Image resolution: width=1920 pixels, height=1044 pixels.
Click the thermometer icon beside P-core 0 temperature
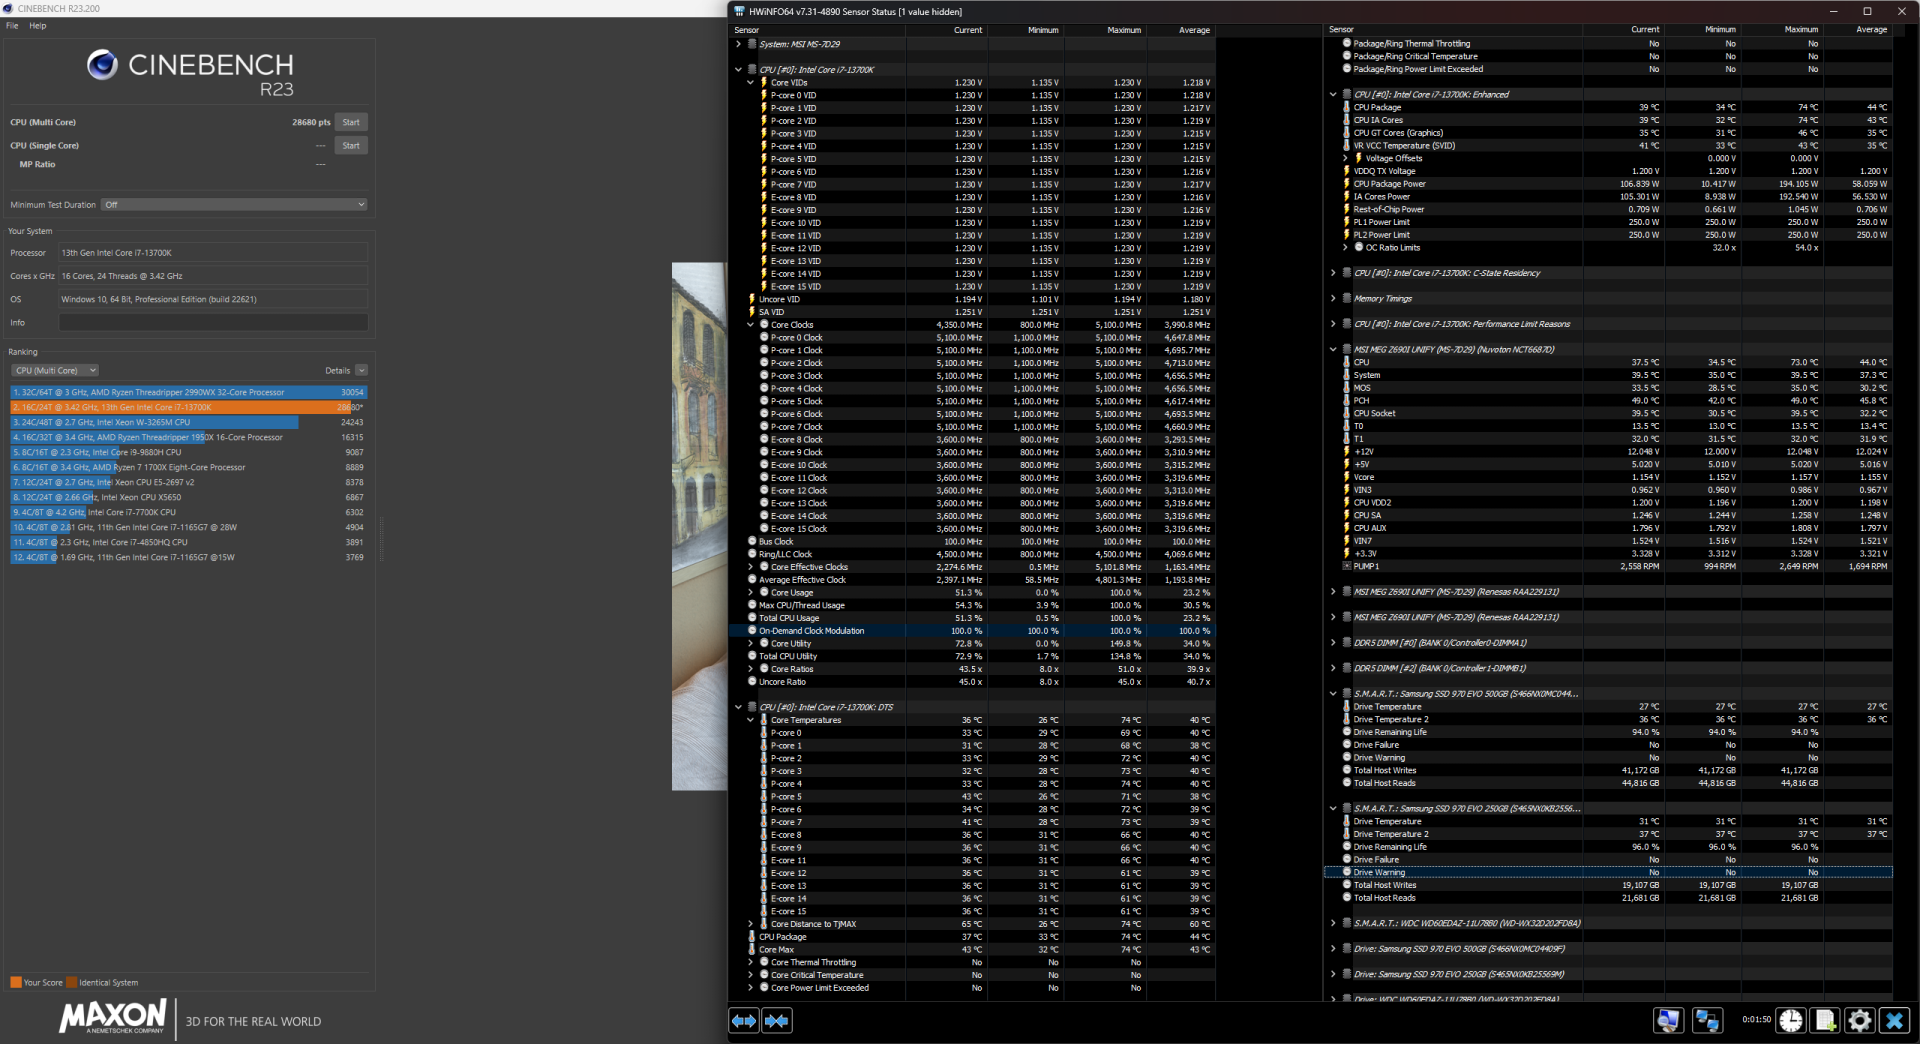tap(764, 733)
